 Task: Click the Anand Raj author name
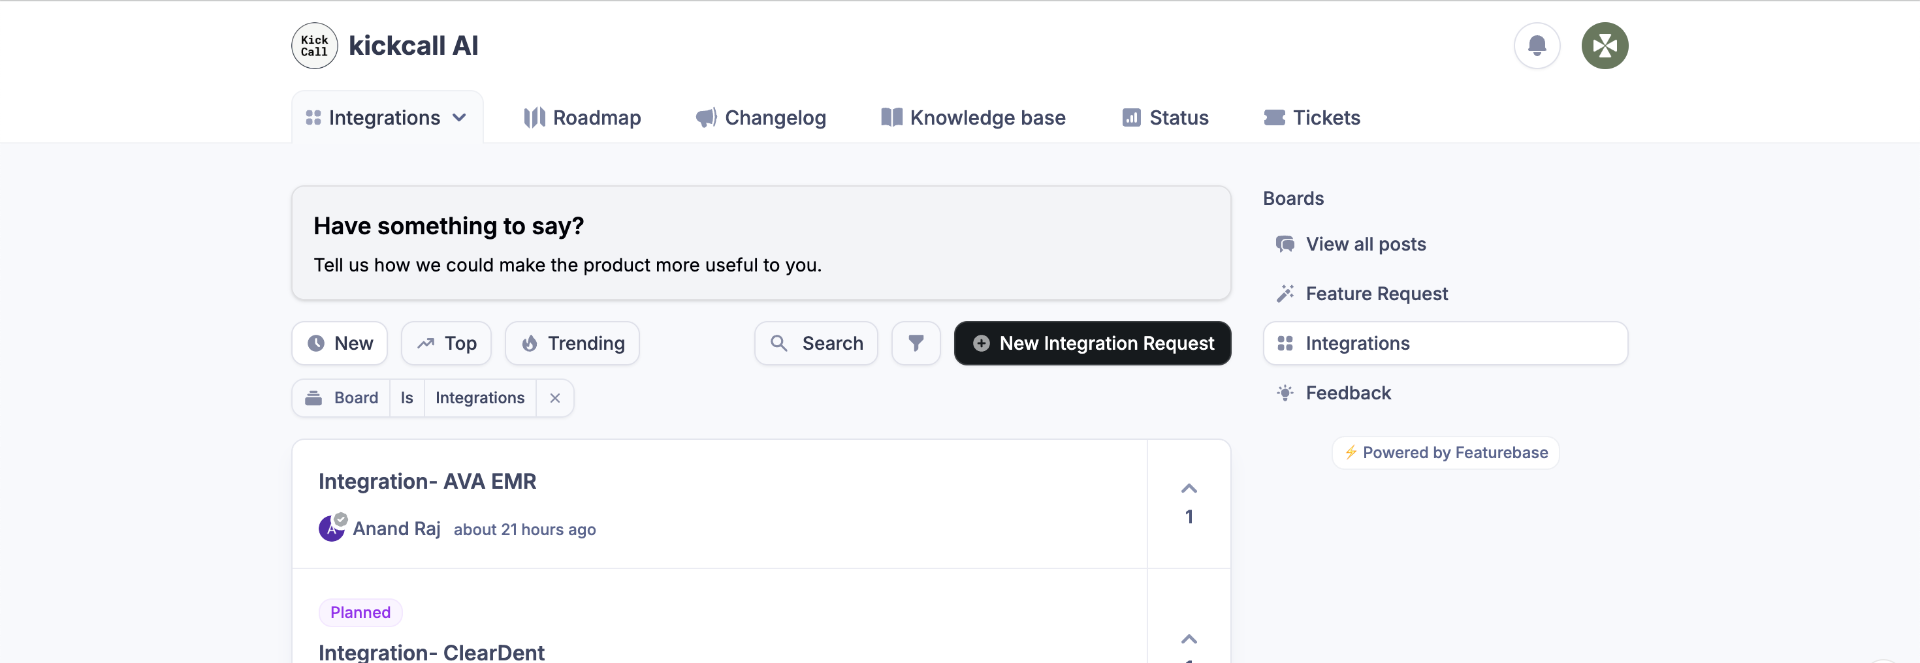396,528
